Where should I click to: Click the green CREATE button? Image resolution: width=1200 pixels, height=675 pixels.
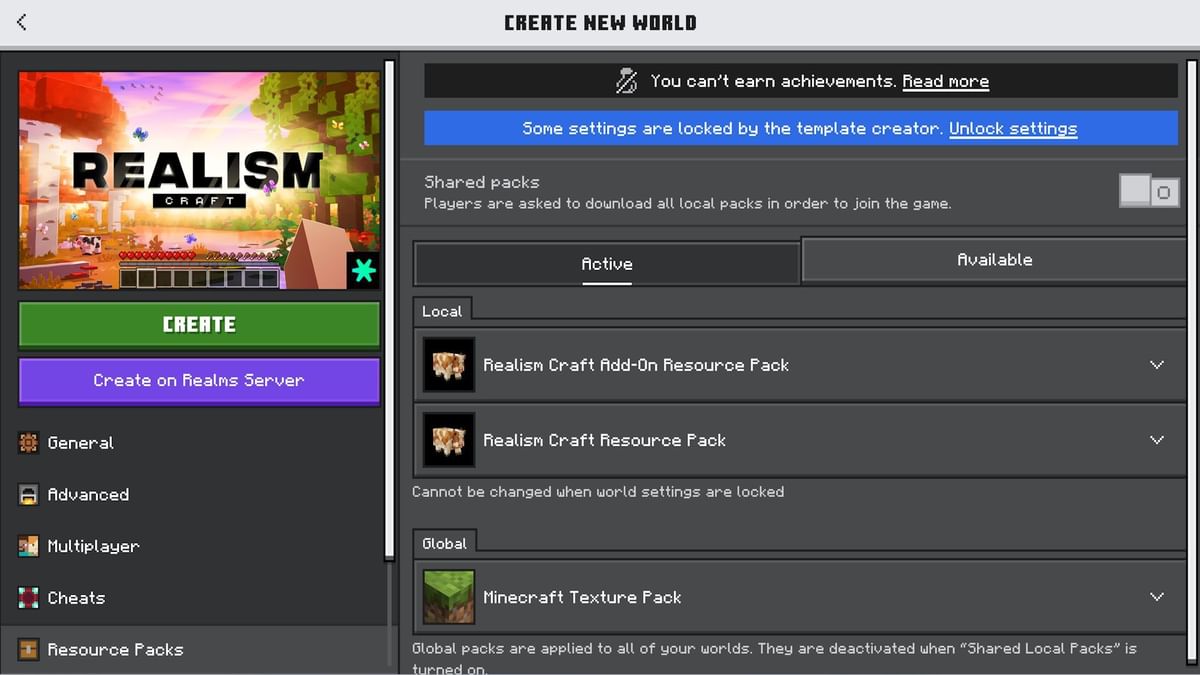pos(198,324)
